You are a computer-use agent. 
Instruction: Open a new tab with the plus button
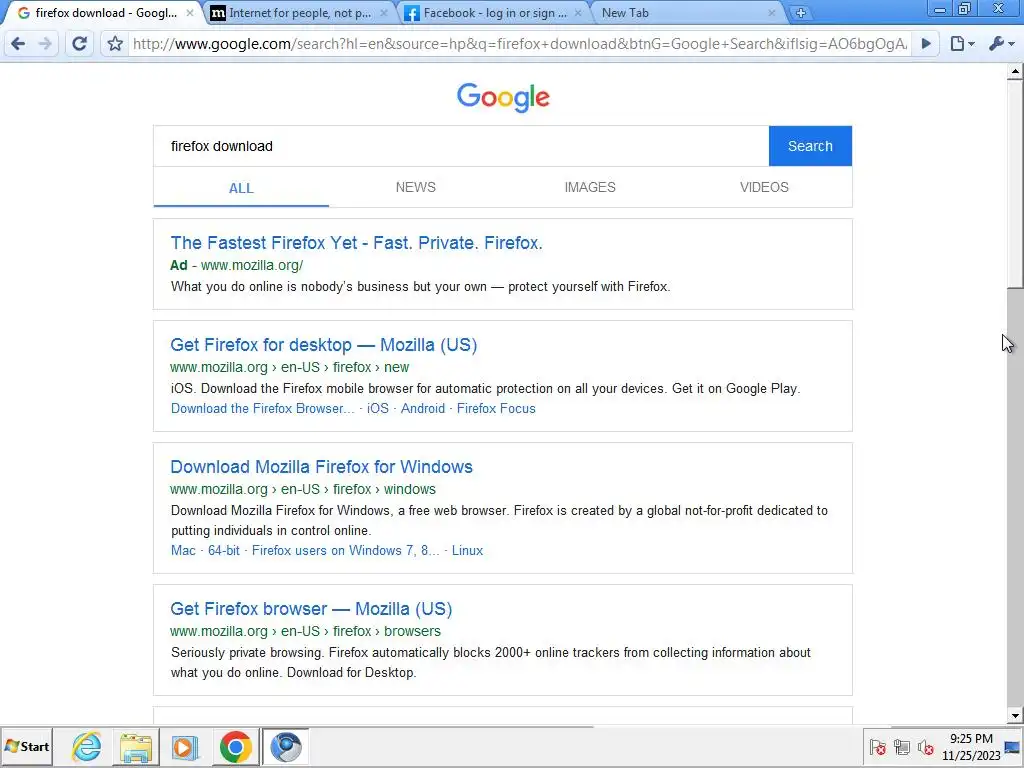coord(801,12)
